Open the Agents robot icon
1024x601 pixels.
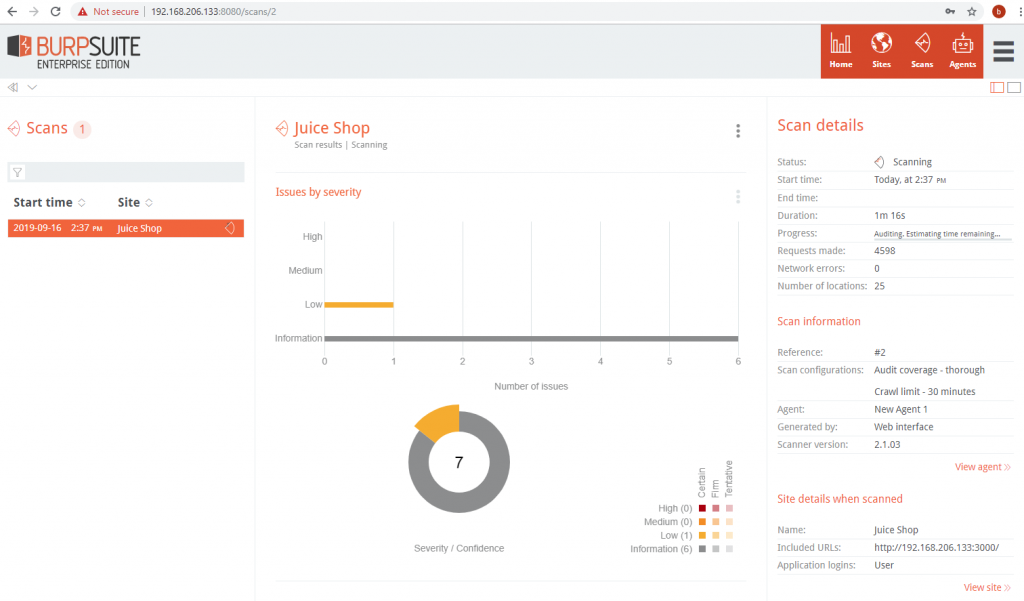click(962, 50)
